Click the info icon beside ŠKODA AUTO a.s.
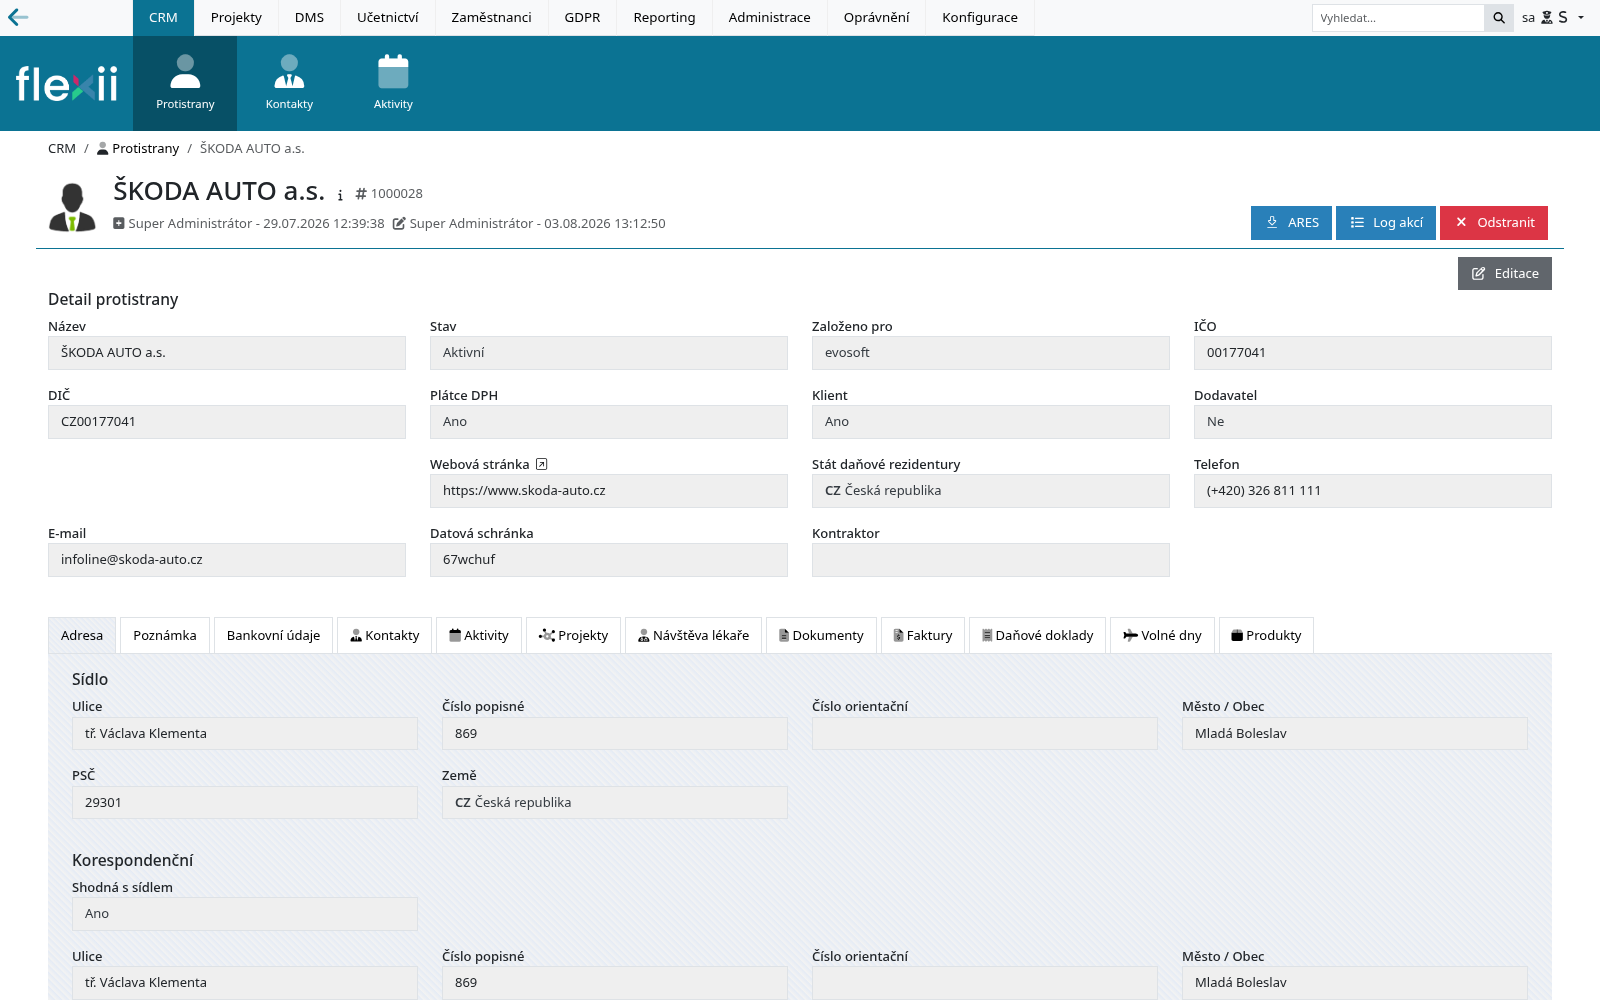The width and height of the screenshot is (1600, 1000). coord(340,195)
